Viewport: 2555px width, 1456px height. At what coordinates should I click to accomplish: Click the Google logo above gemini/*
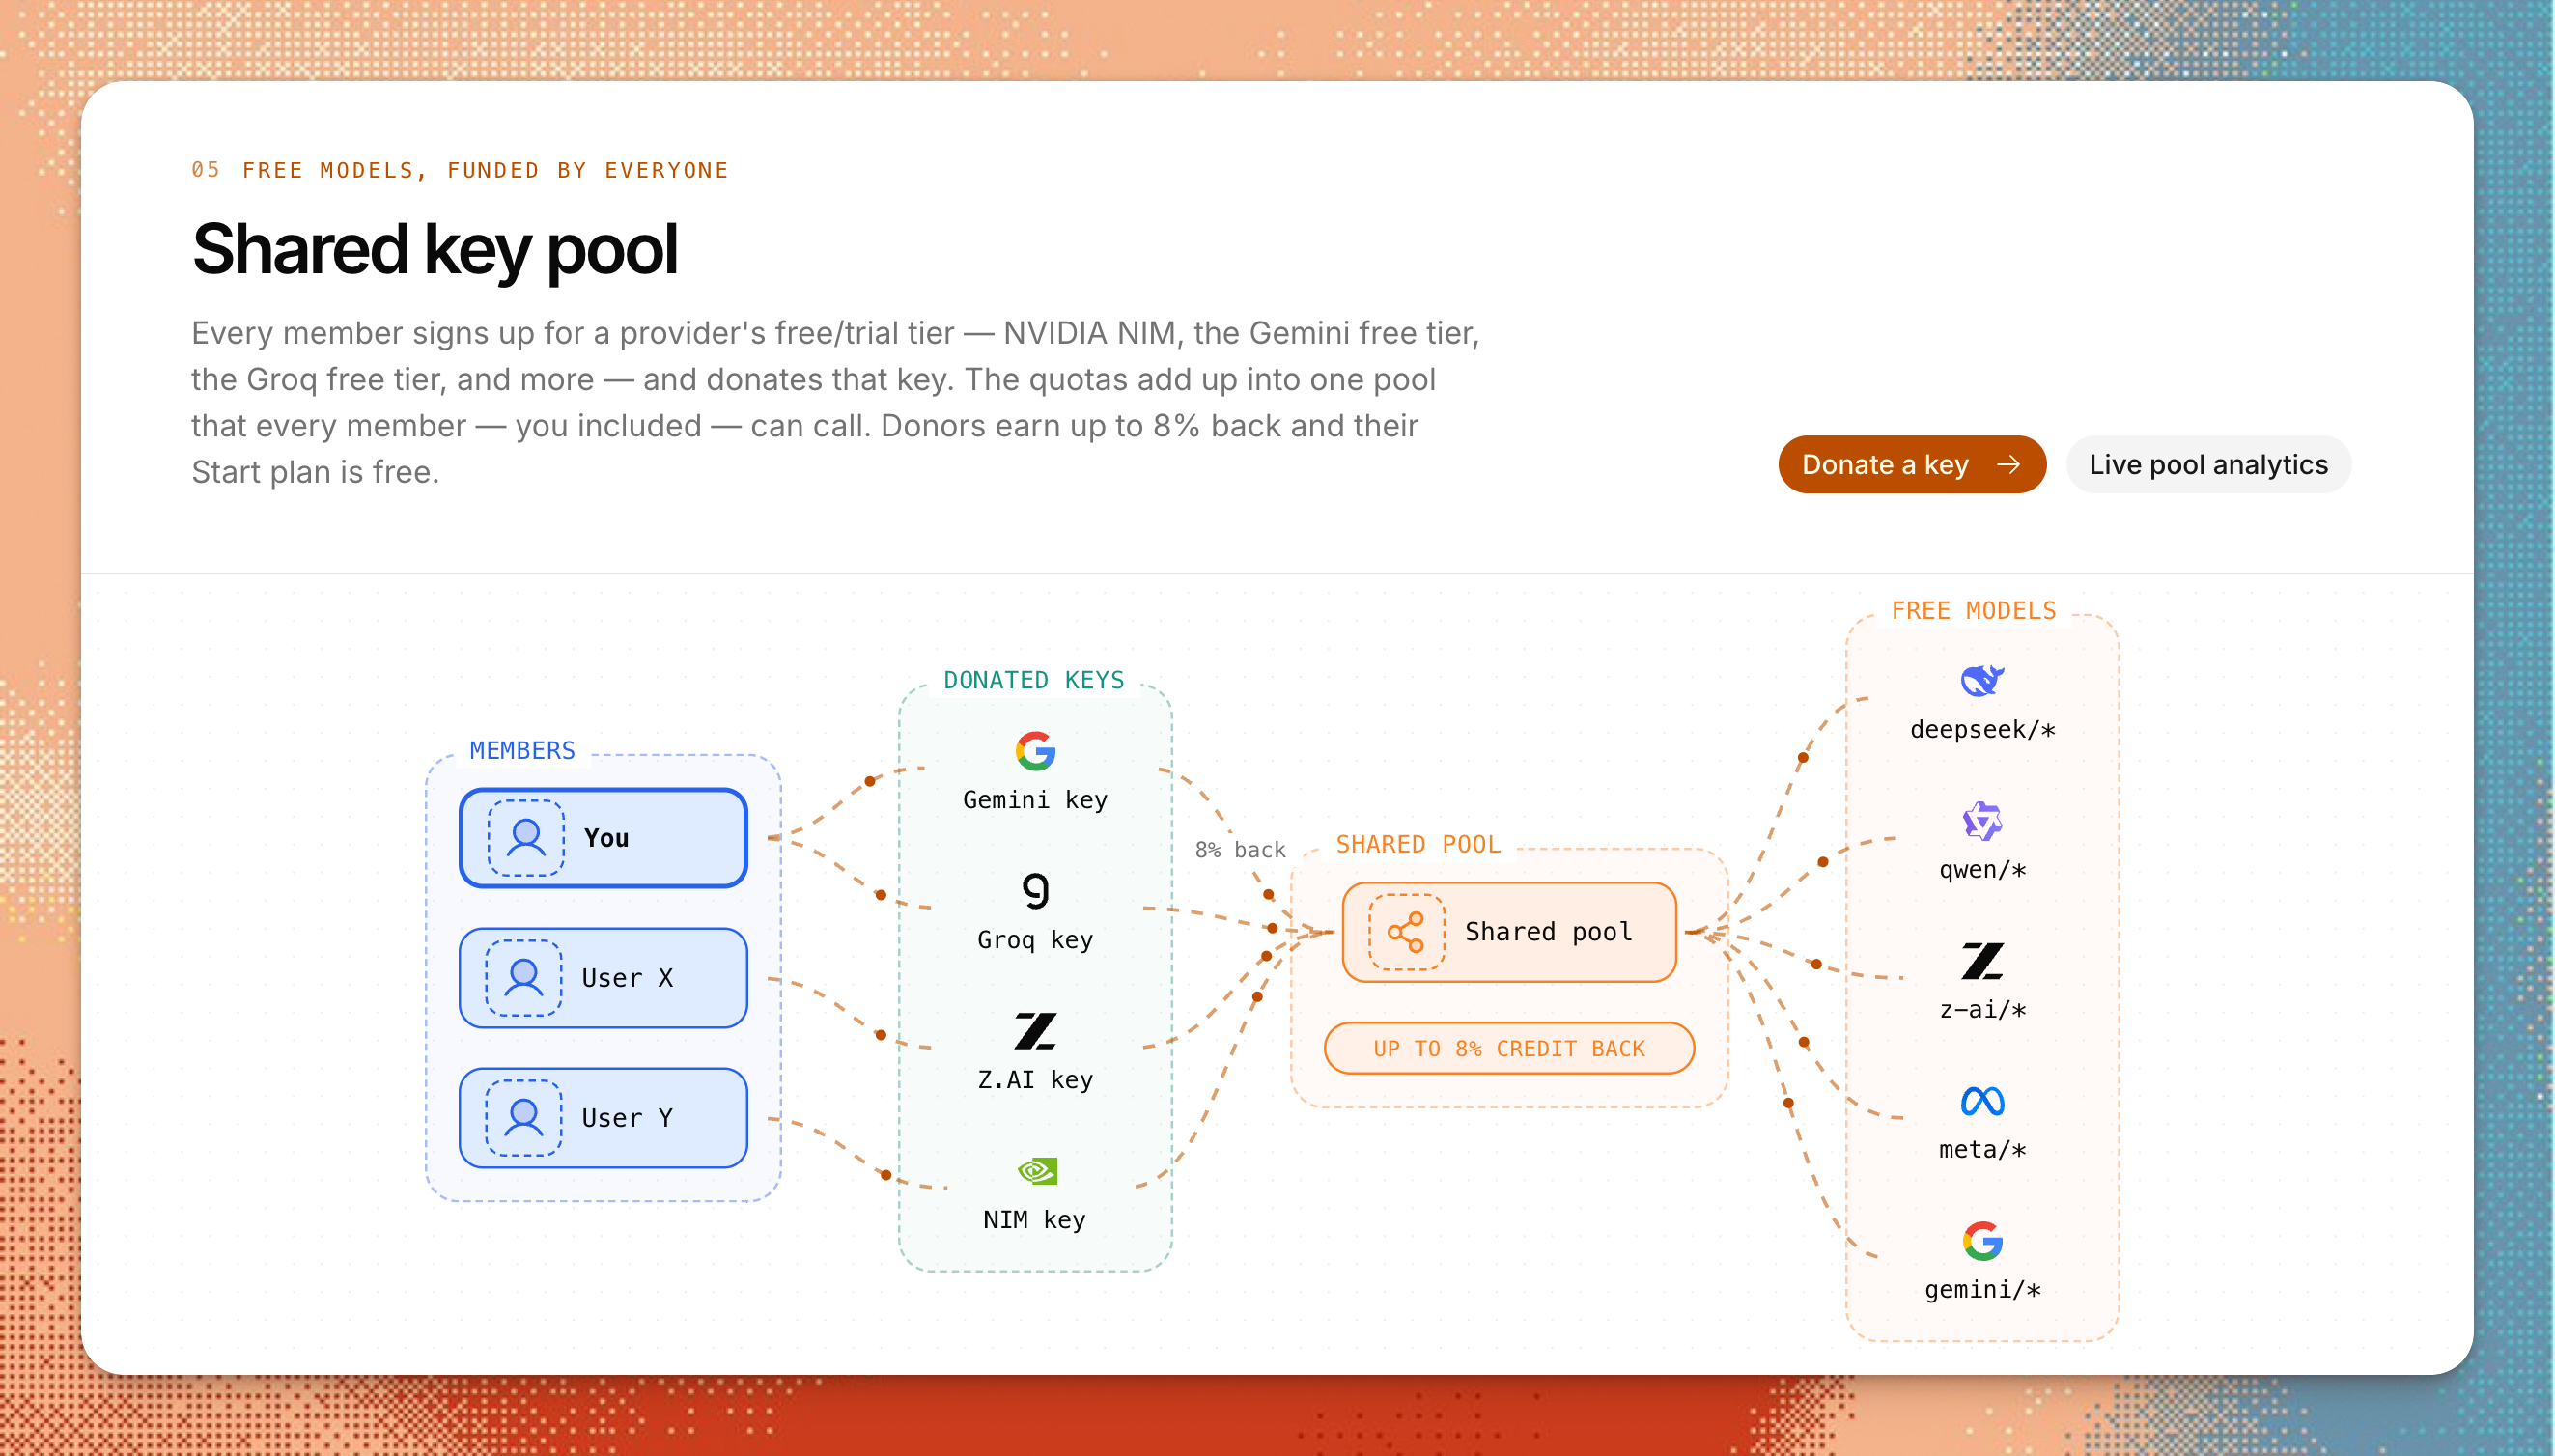[1982, 1241]
